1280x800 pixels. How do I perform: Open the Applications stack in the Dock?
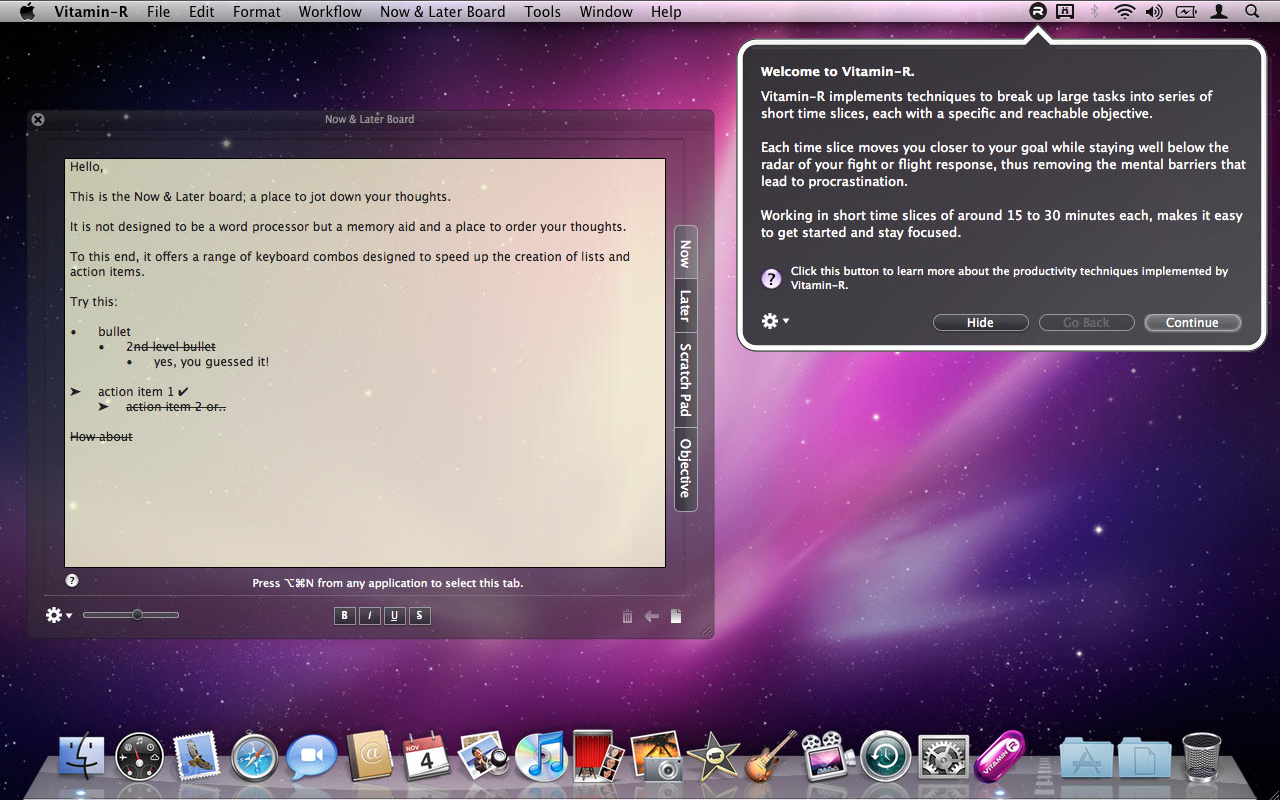pos(1086,759)
